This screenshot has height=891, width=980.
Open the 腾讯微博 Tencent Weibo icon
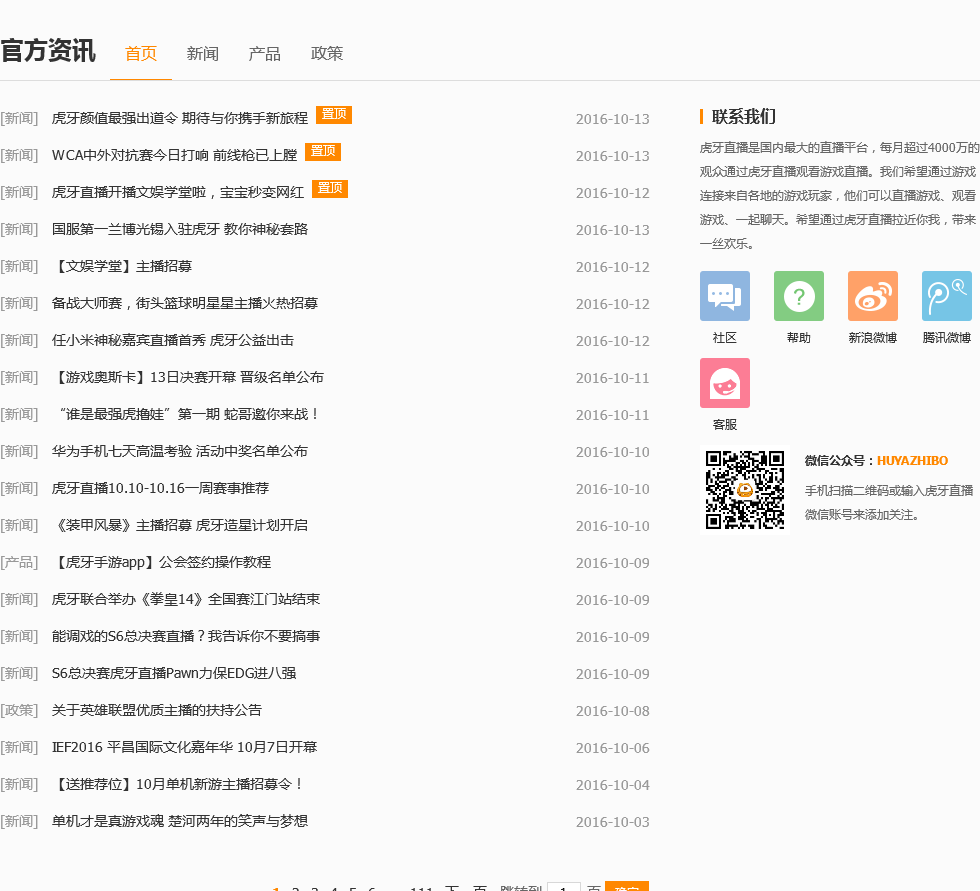point(946,296)
